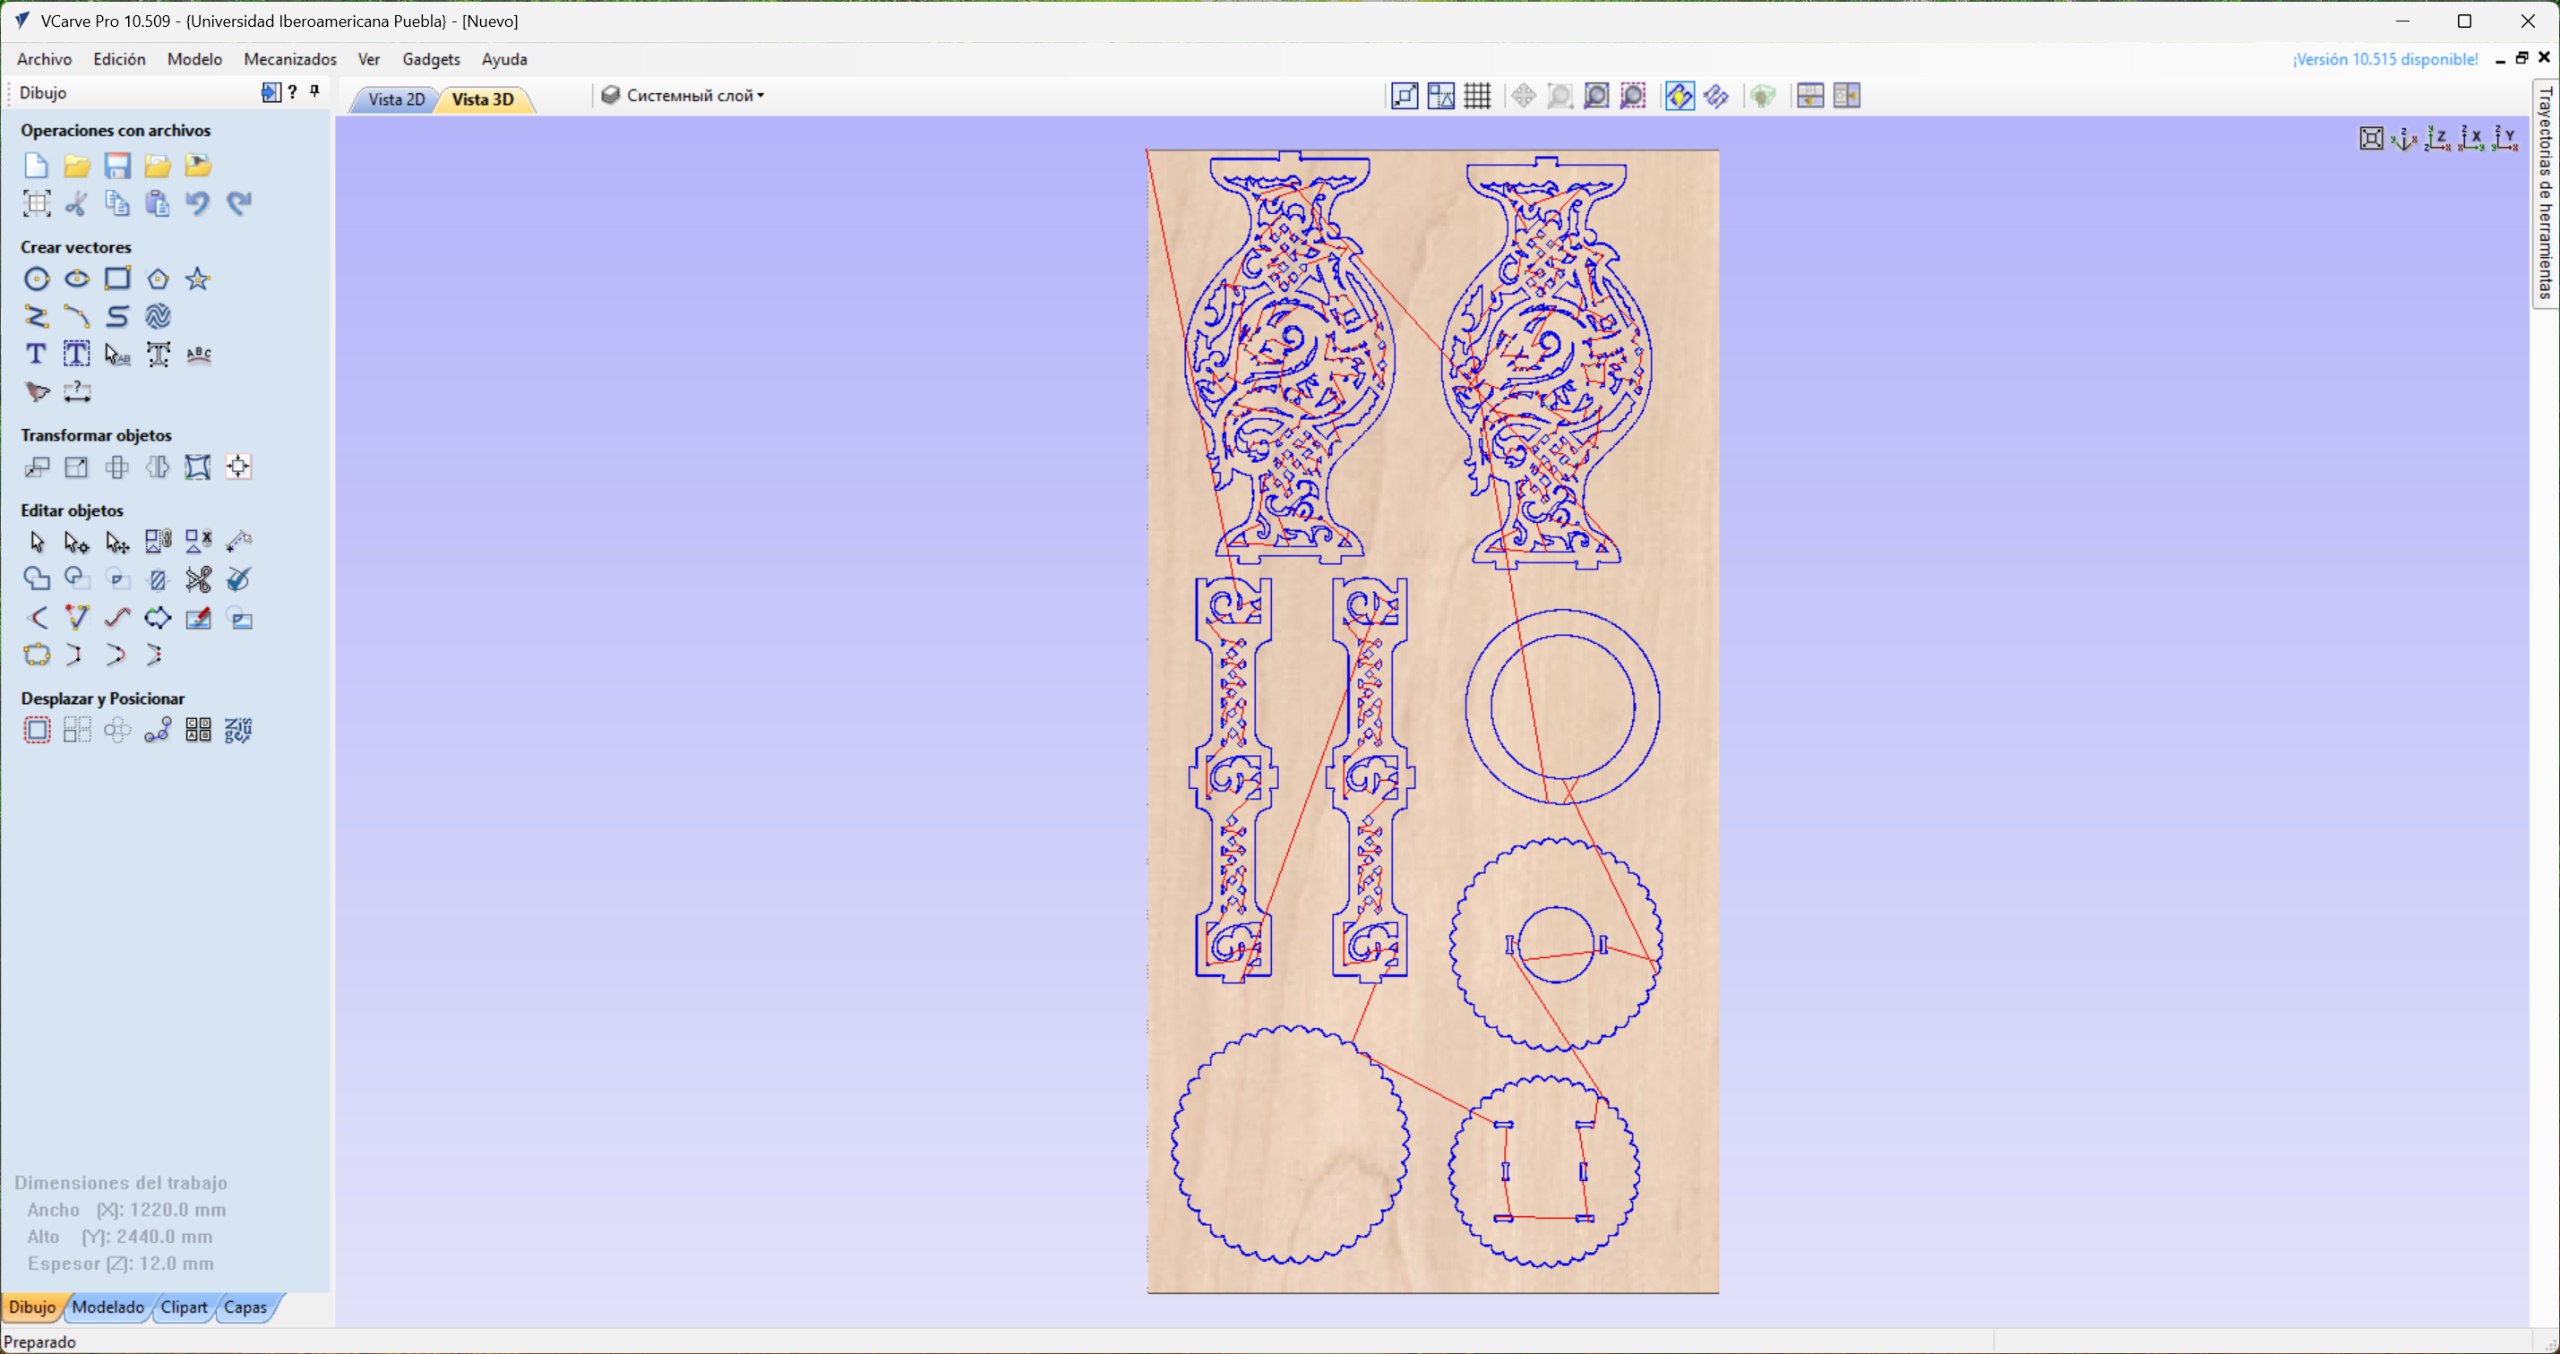Open the Mecanizados menu
This screenshot has height=1354, width=2560.
click(290, 59)
